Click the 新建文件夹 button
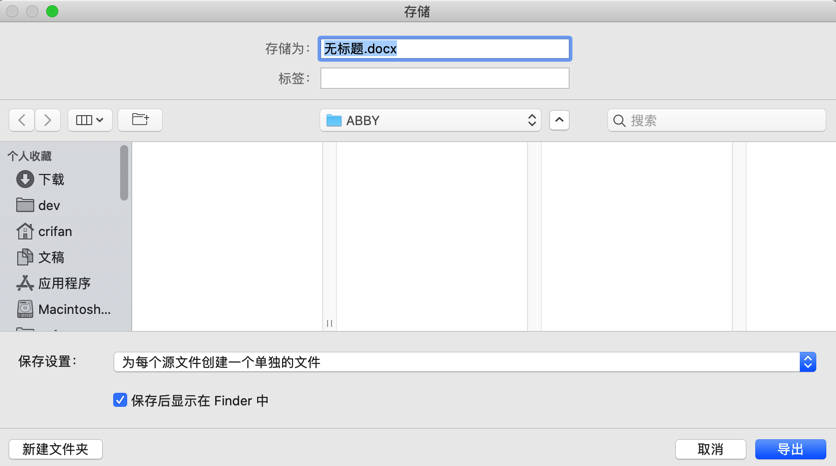The width and height of the screenshot is (836, 466). point(55,449)
